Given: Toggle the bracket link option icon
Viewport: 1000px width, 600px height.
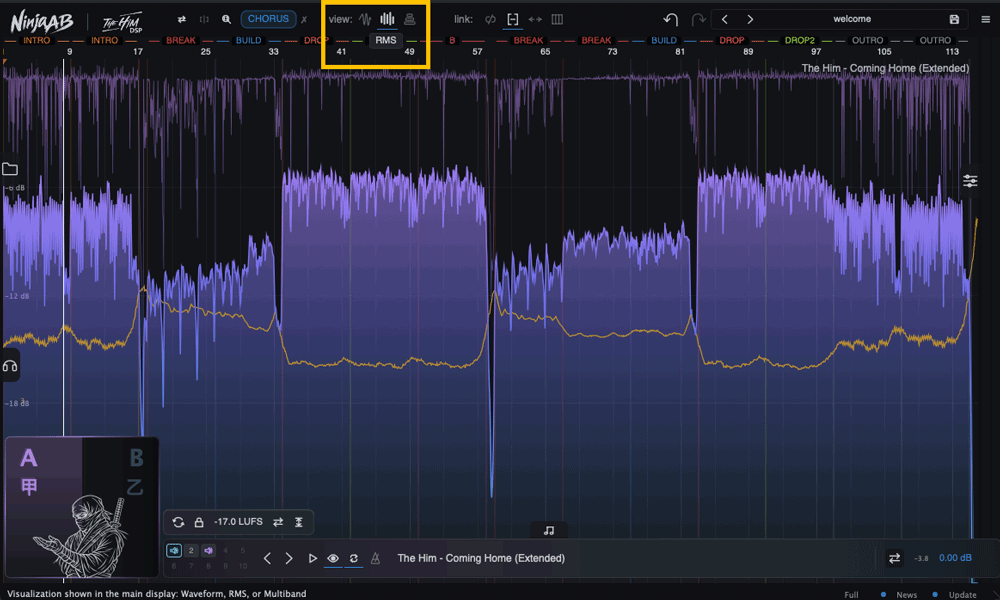Looking at the screenshot, I should (x=513, y=19).
